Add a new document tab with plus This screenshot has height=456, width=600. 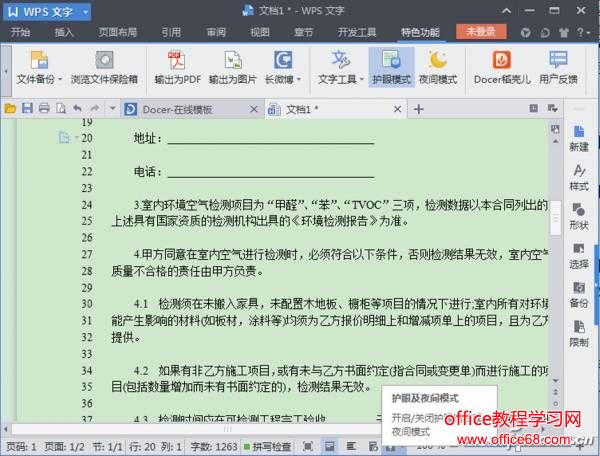click(419, 109)
